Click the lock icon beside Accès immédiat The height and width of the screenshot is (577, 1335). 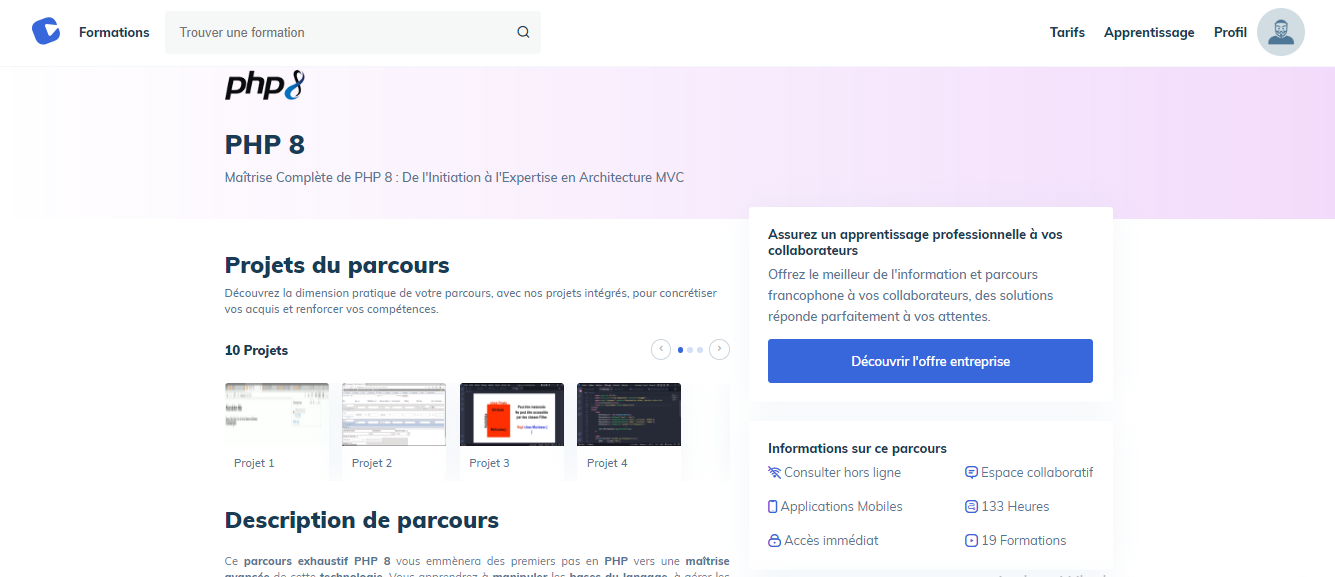pyautogui.click(x=774, y=541)
